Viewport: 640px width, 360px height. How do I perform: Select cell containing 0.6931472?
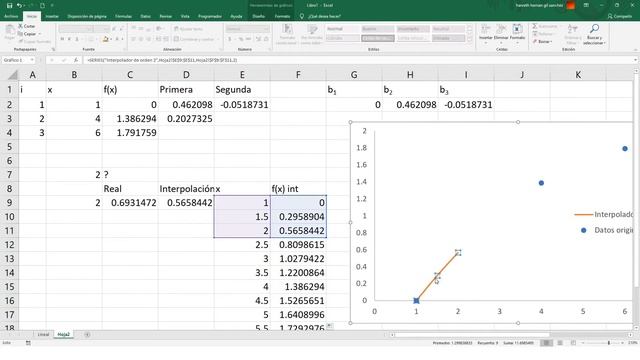(x=130, y=203)
